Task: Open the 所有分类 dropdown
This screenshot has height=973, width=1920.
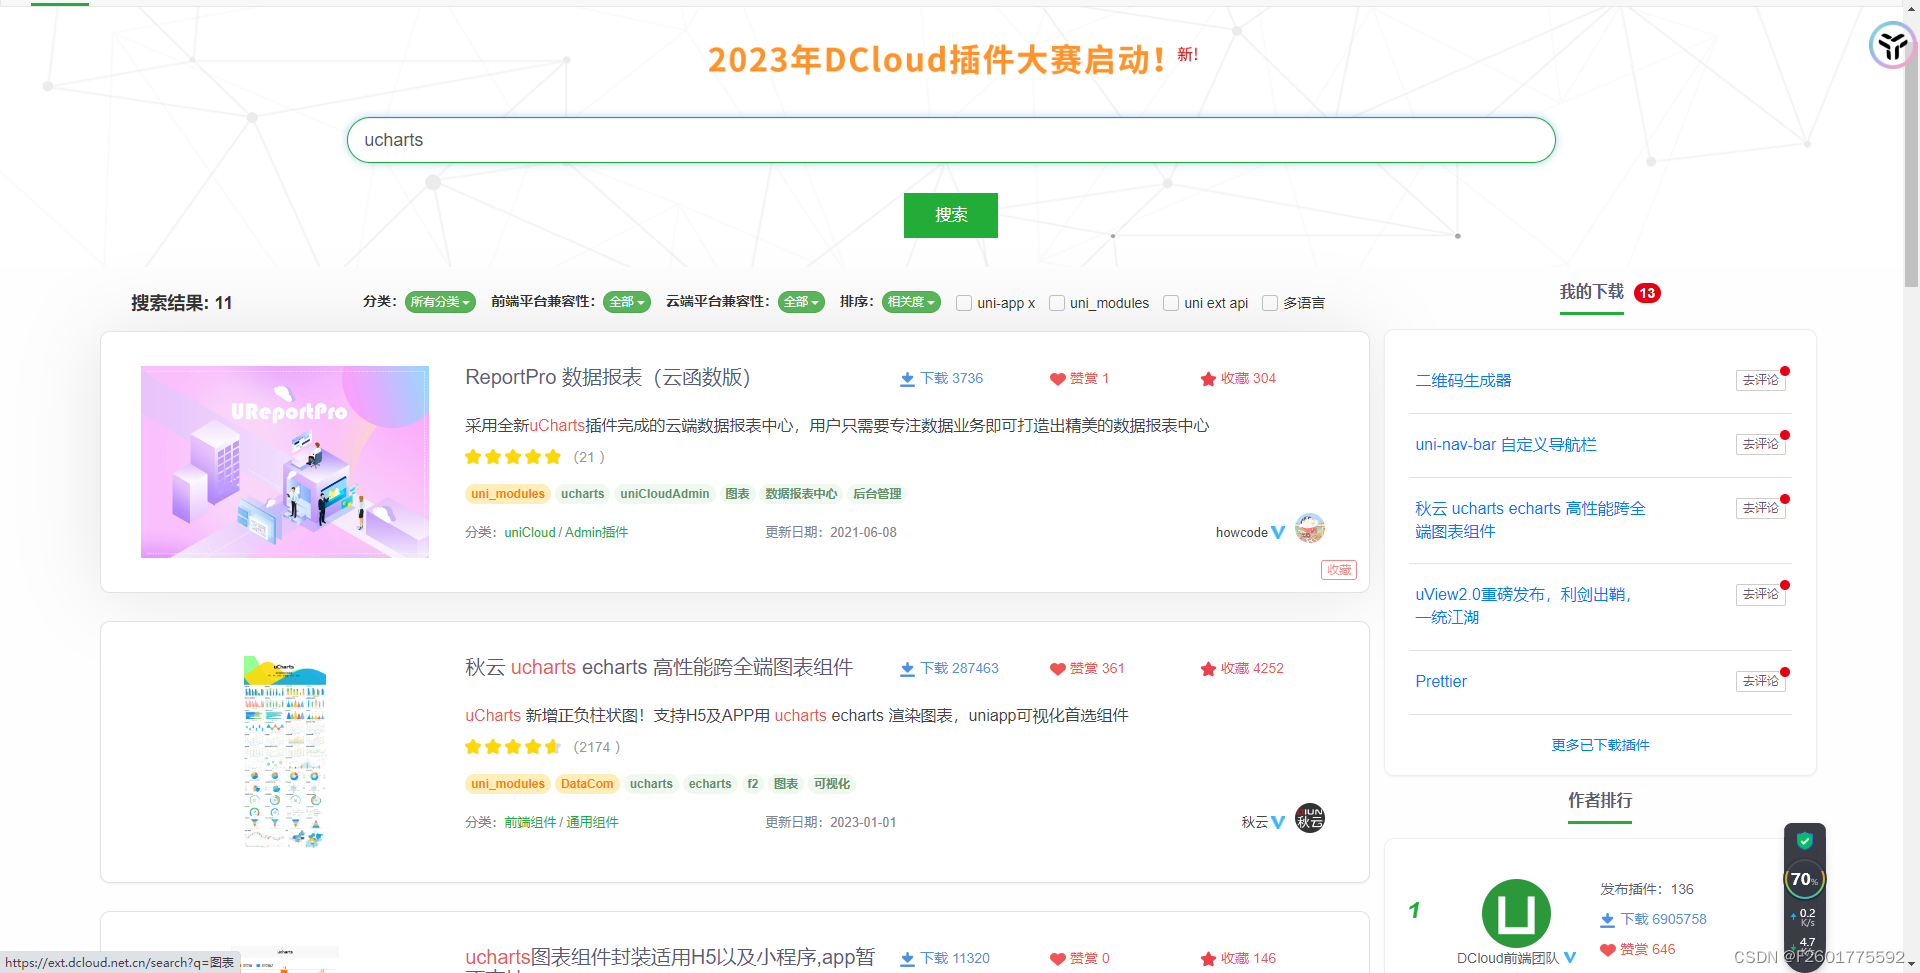Action: (x=440, y=301)
